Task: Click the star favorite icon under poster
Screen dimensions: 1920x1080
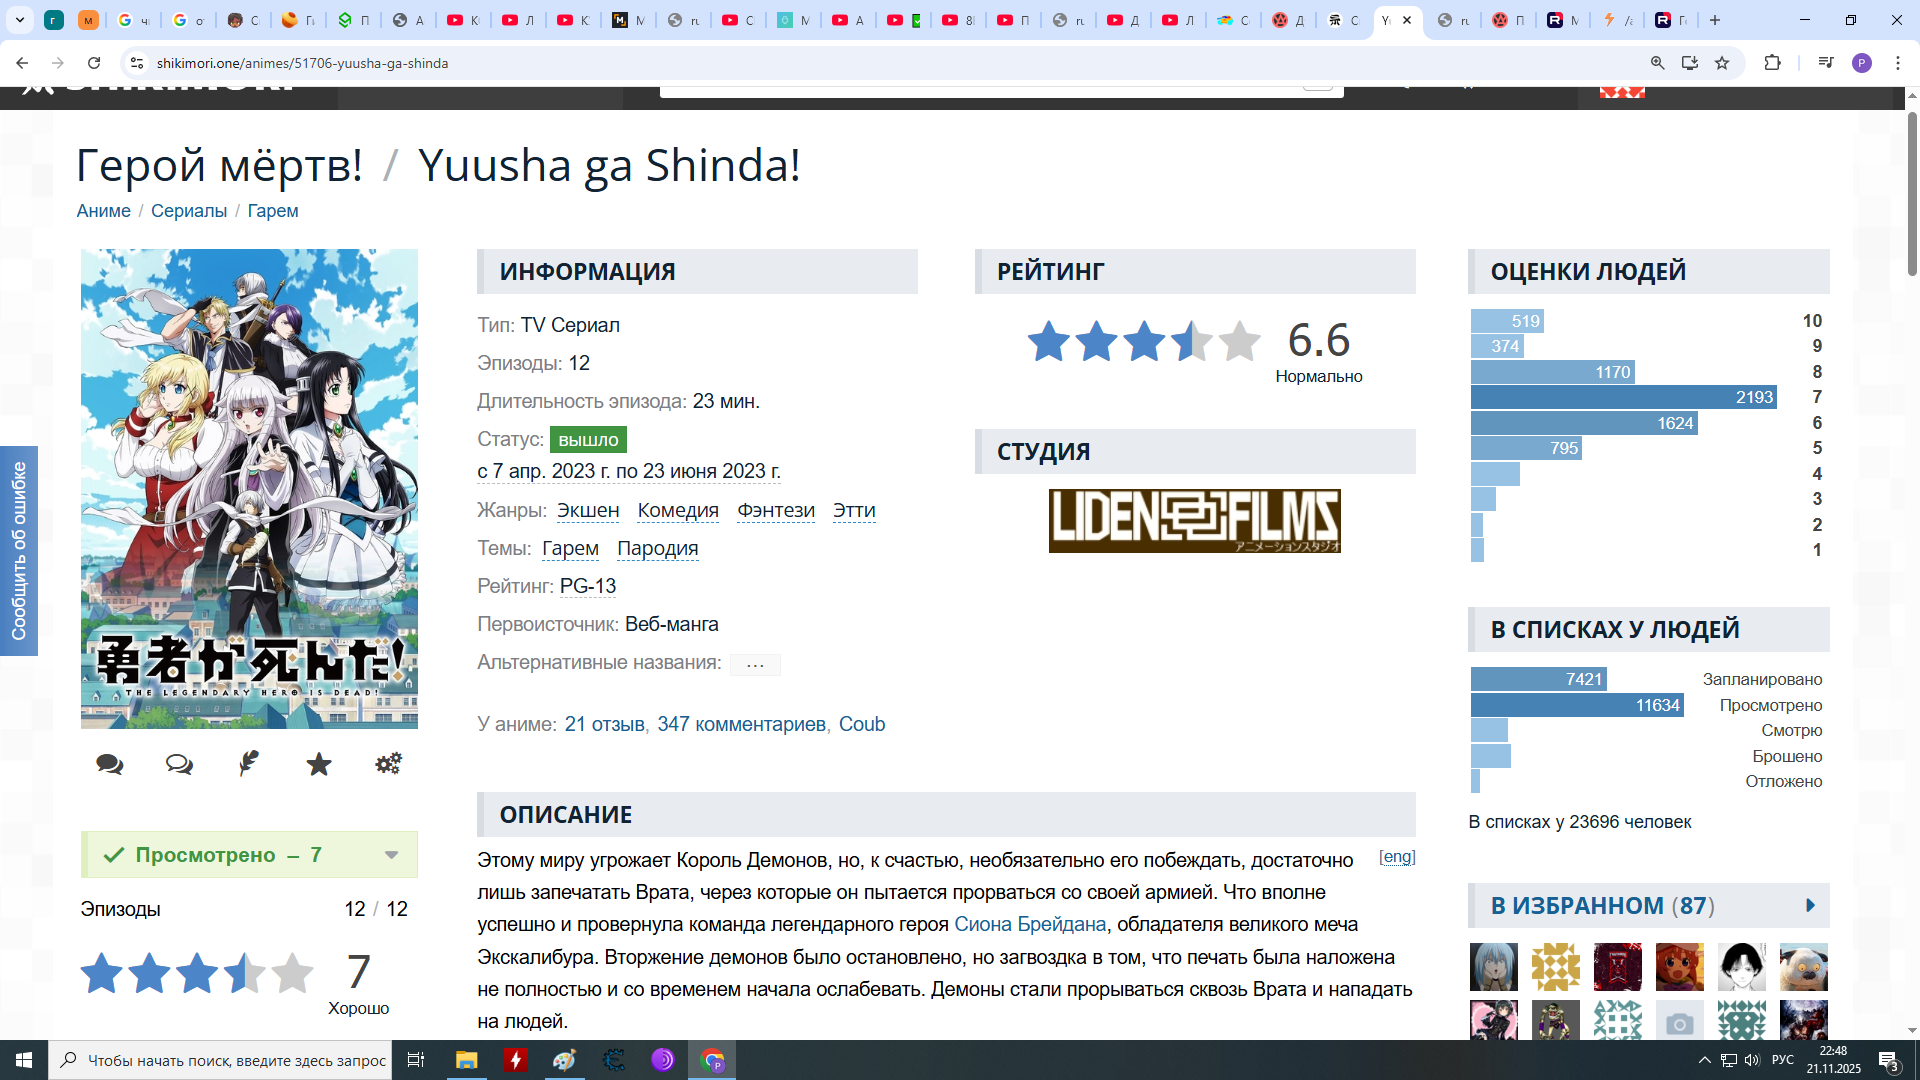Action: point(319,765)
